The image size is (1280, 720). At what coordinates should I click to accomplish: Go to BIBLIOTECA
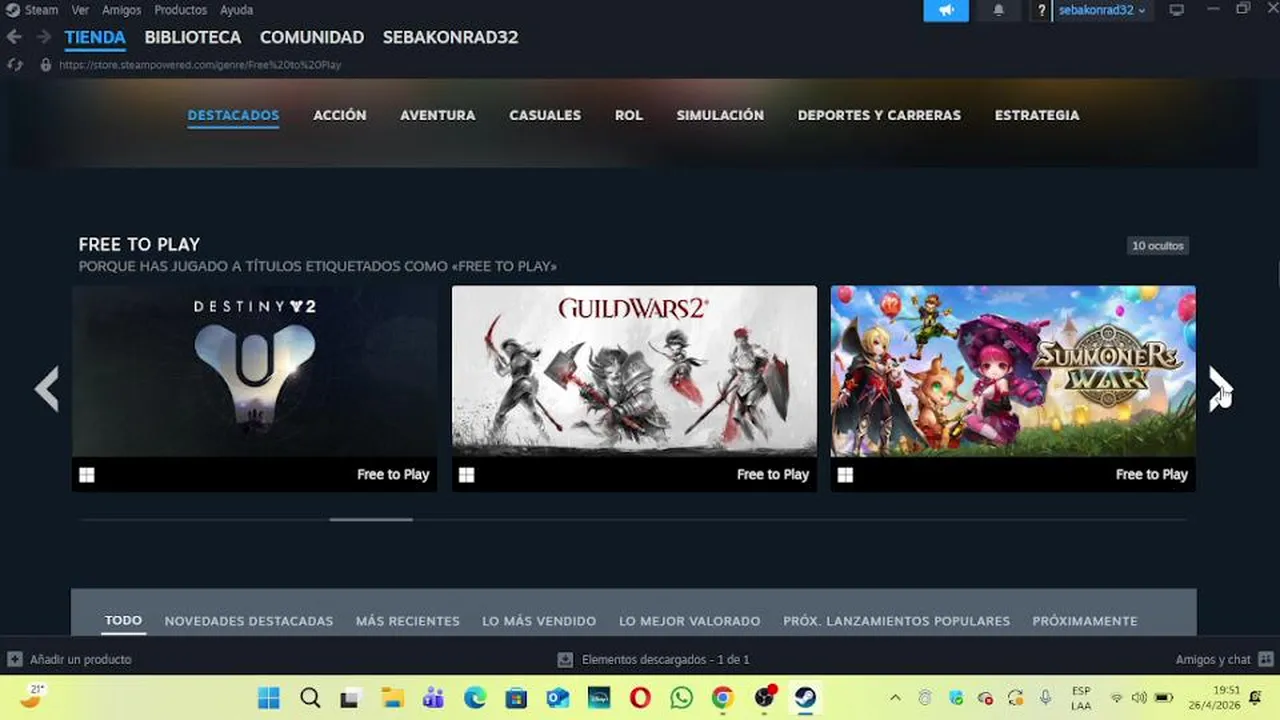(x=193, y=37)
